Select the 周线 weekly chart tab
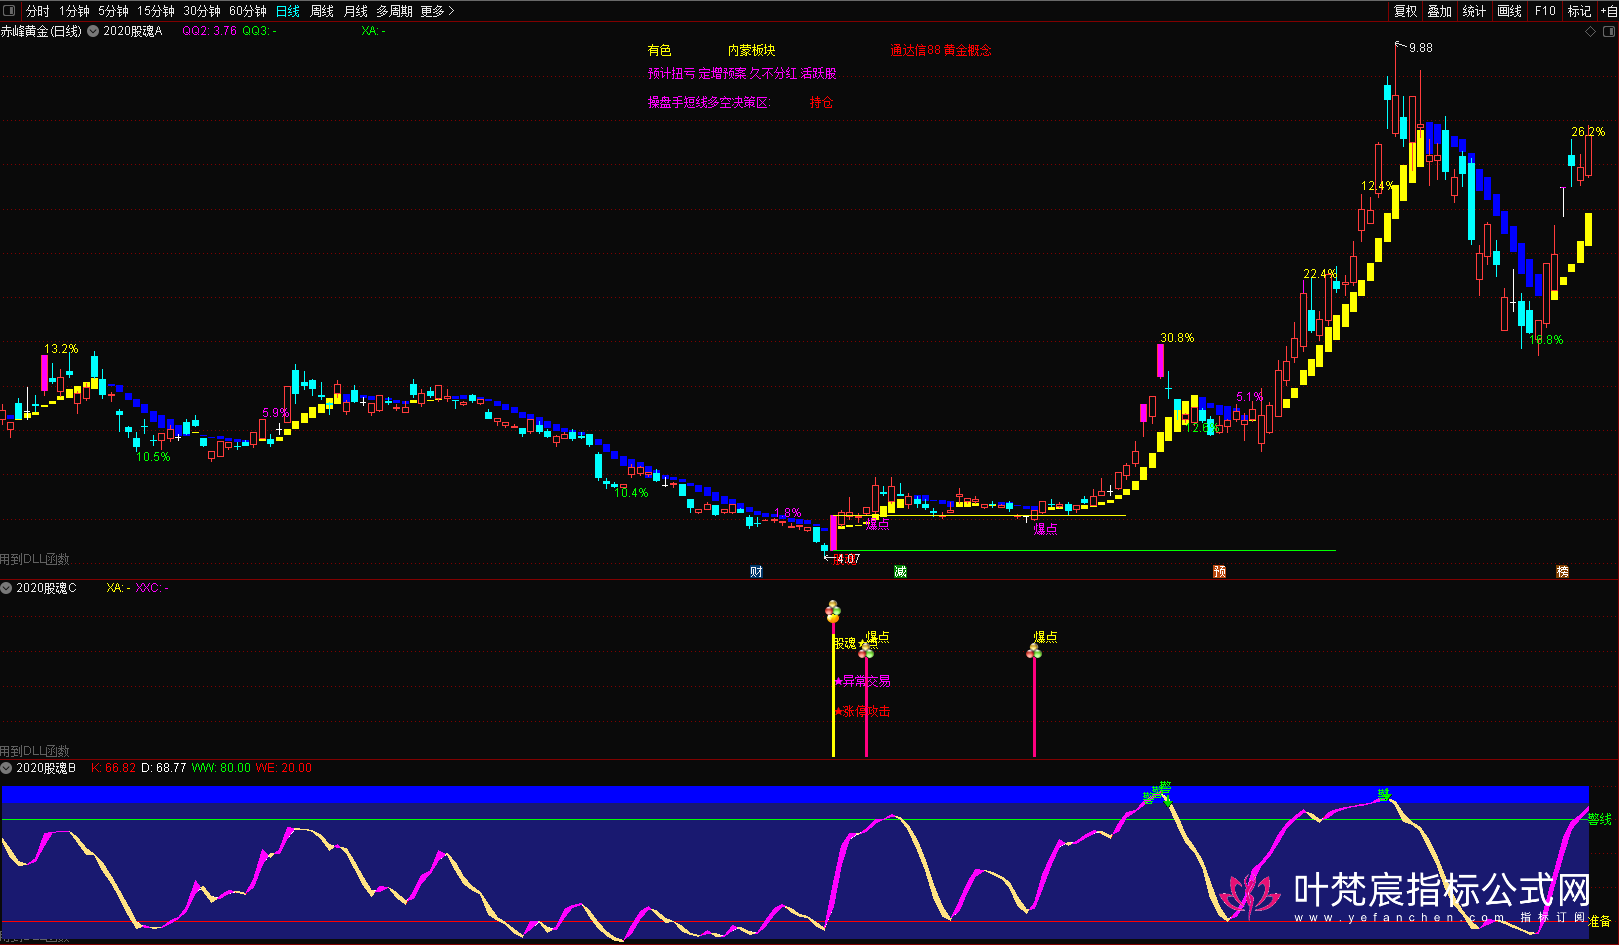The image size is (1619, 945). pos(322,11)
